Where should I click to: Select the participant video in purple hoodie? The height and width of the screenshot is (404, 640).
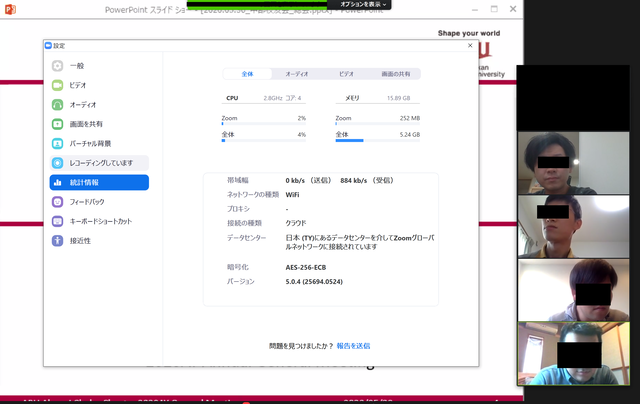[573, 290]
